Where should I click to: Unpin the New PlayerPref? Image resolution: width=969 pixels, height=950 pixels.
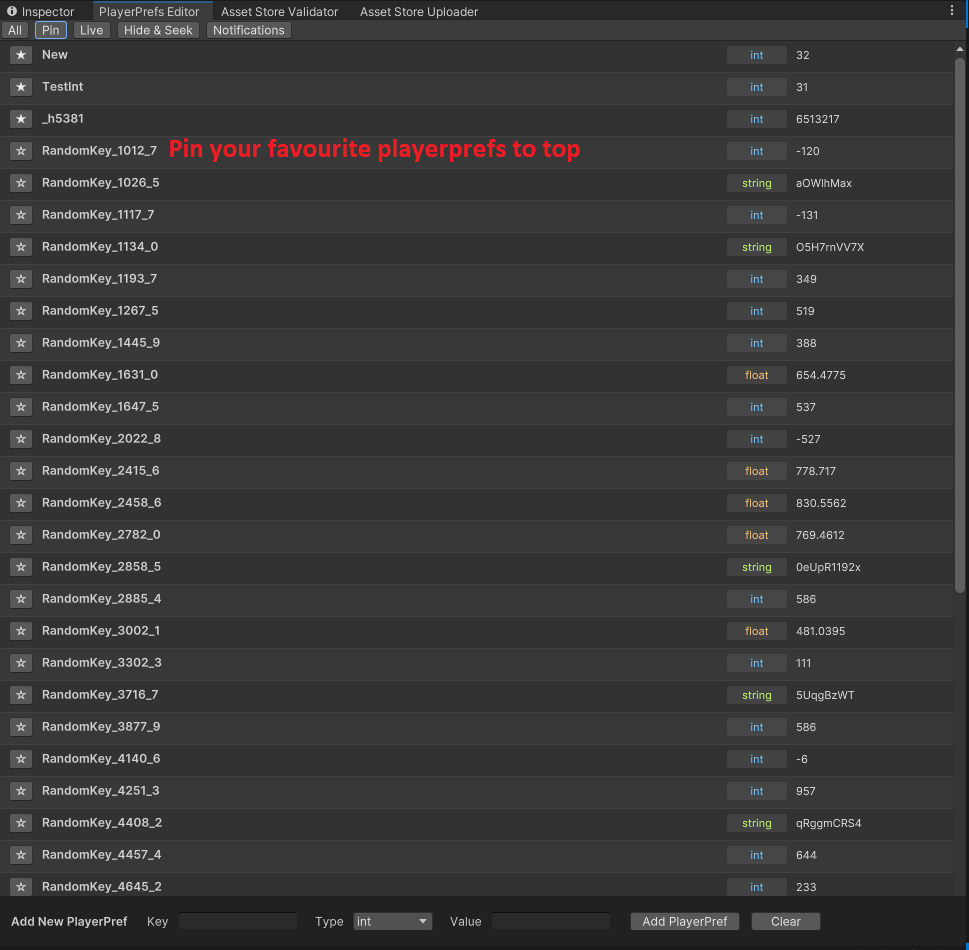click(20, 55)
